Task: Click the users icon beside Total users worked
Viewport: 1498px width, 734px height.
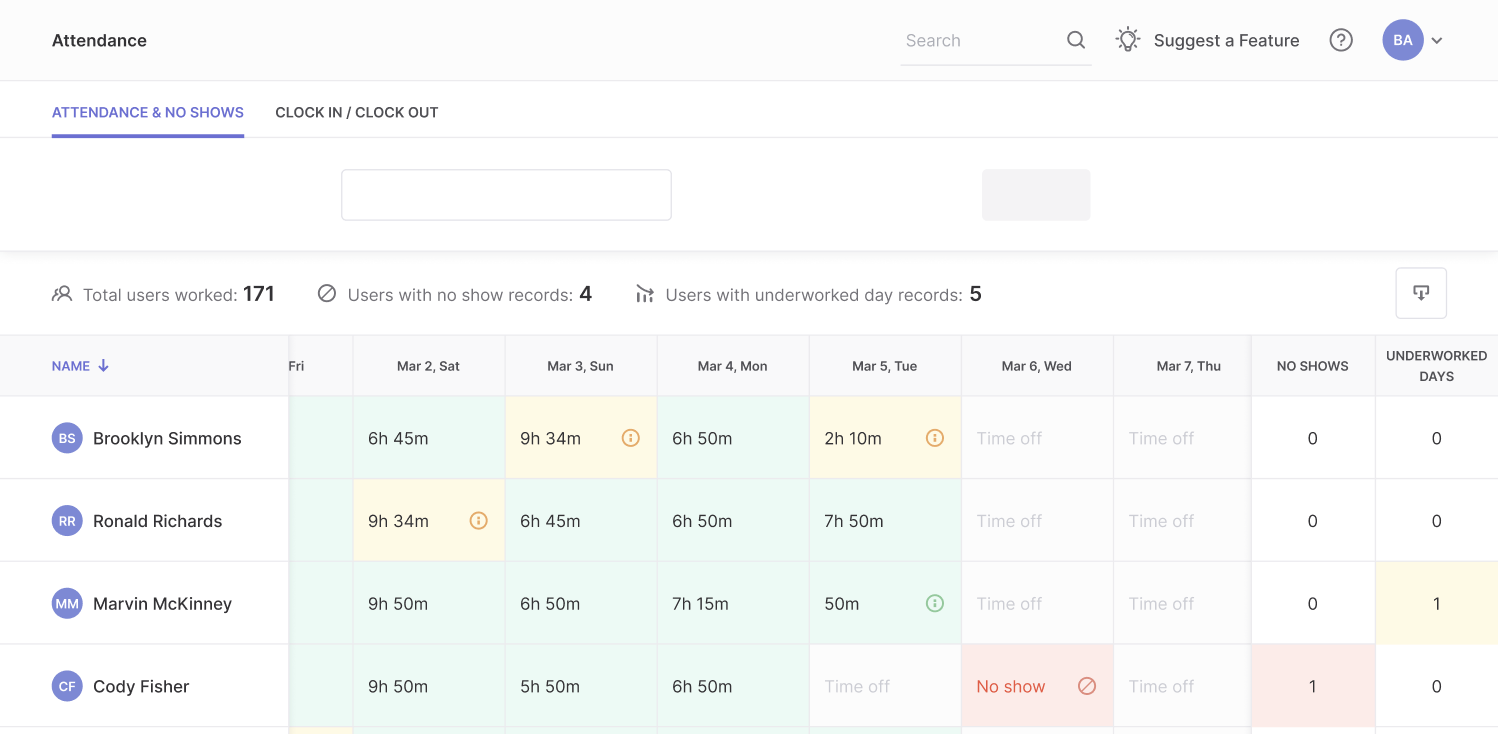Action: tap(61, 293)
